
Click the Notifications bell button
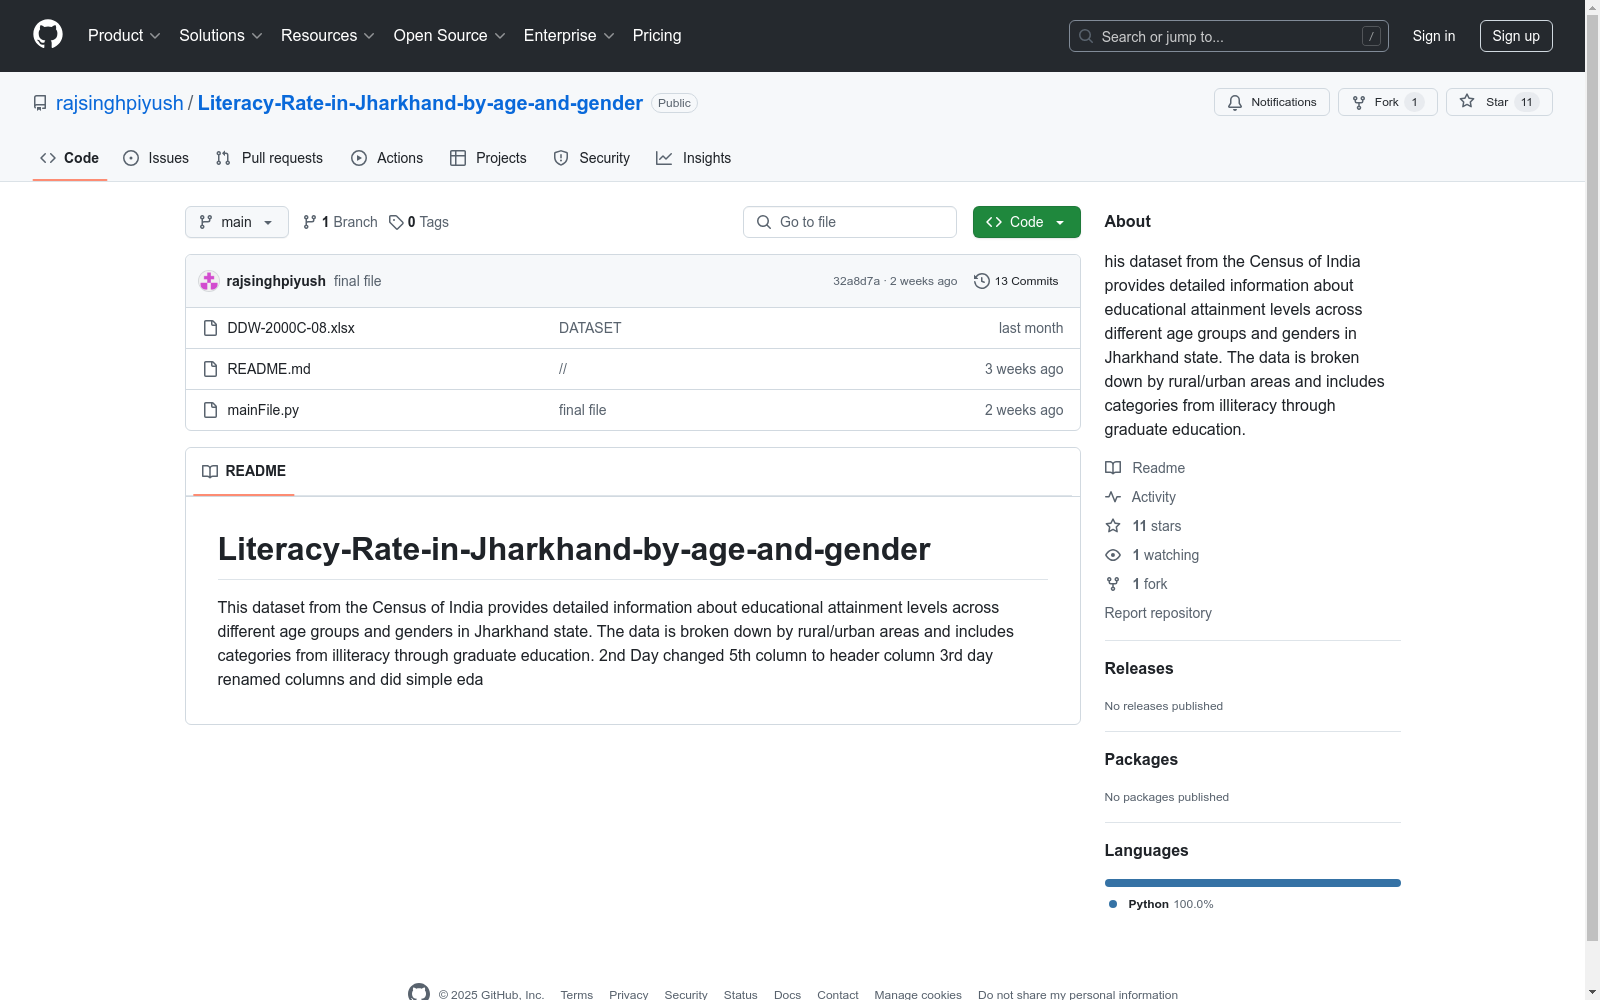point(1271,102)
